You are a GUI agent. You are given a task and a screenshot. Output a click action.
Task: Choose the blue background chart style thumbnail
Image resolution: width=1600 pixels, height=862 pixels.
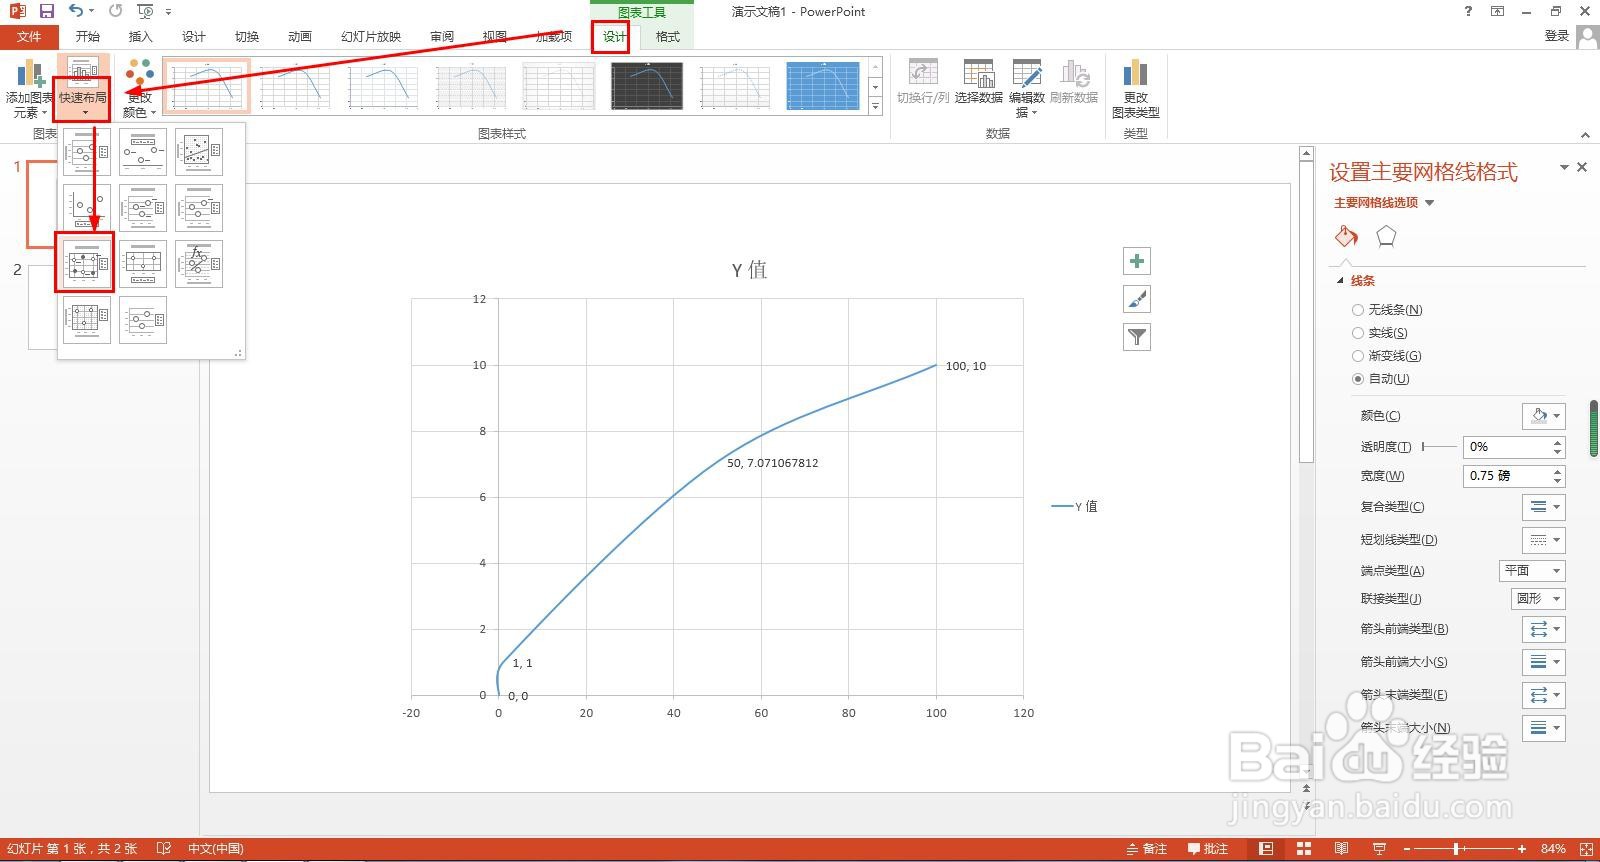tap(823, 86)
